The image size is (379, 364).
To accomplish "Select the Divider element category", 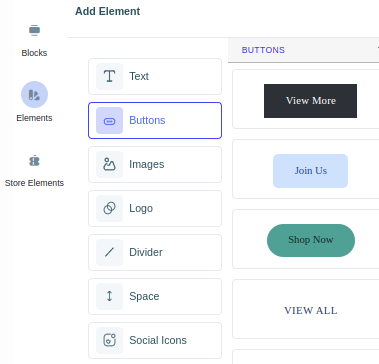I will 155,252.
